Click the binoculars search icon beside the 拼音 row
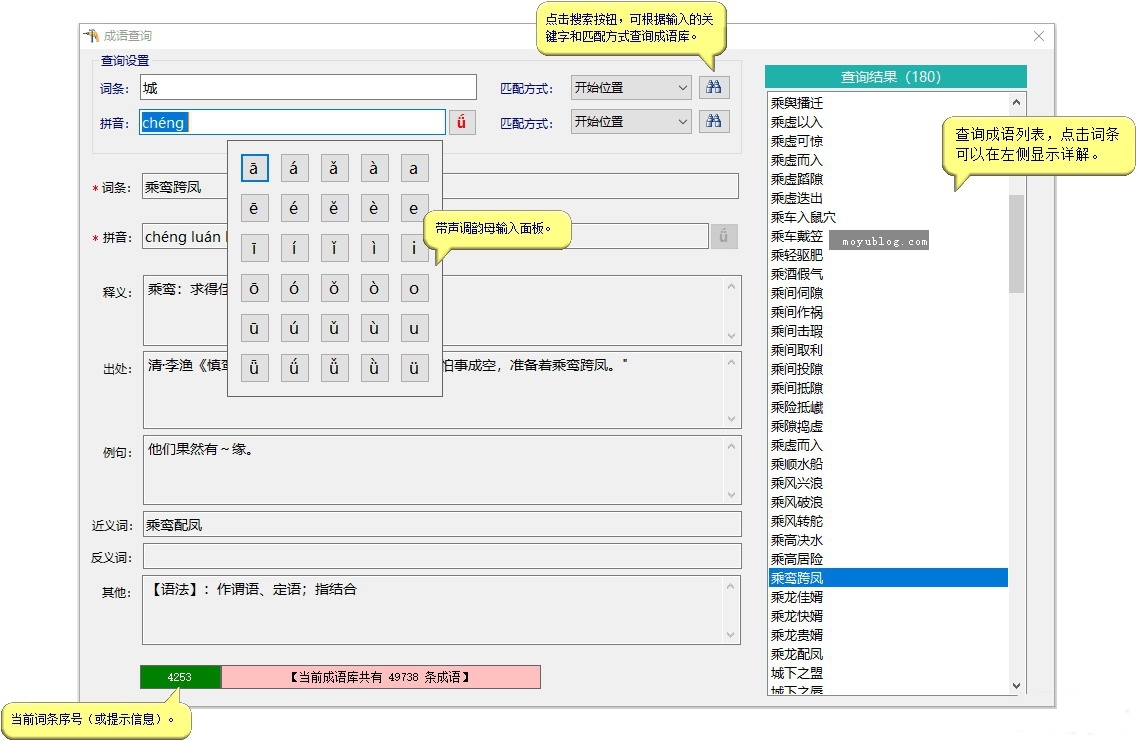This screenshot has height=740, width=1136. (714, 121)
